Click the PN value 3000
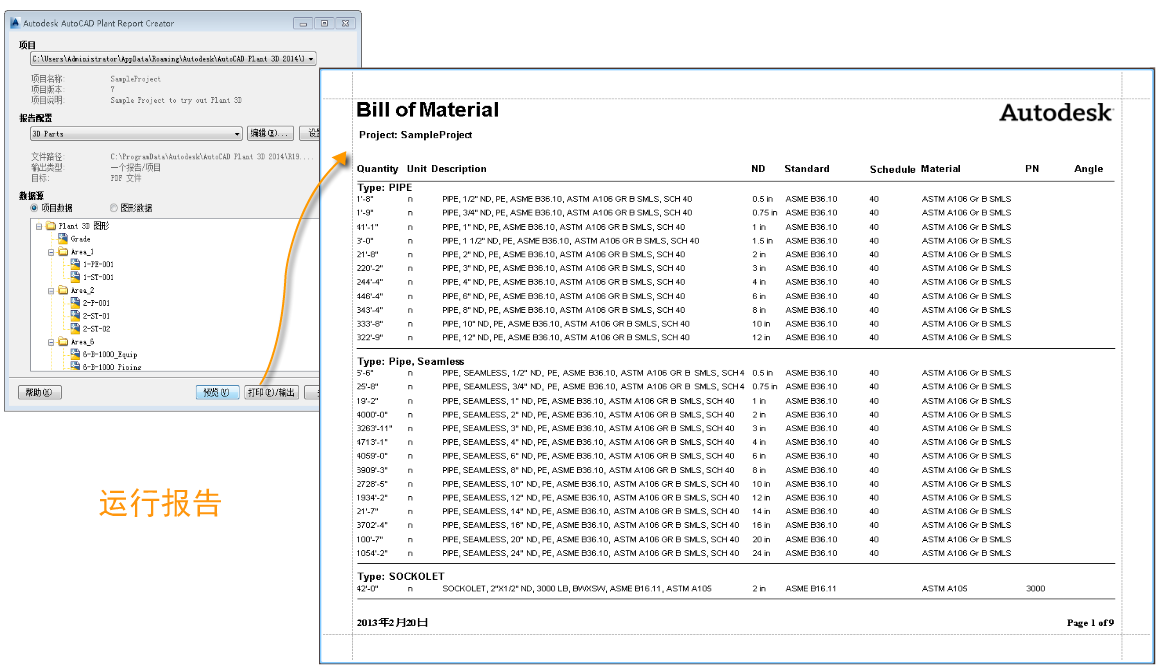The image size is (1159, 669). [1036, 589]
